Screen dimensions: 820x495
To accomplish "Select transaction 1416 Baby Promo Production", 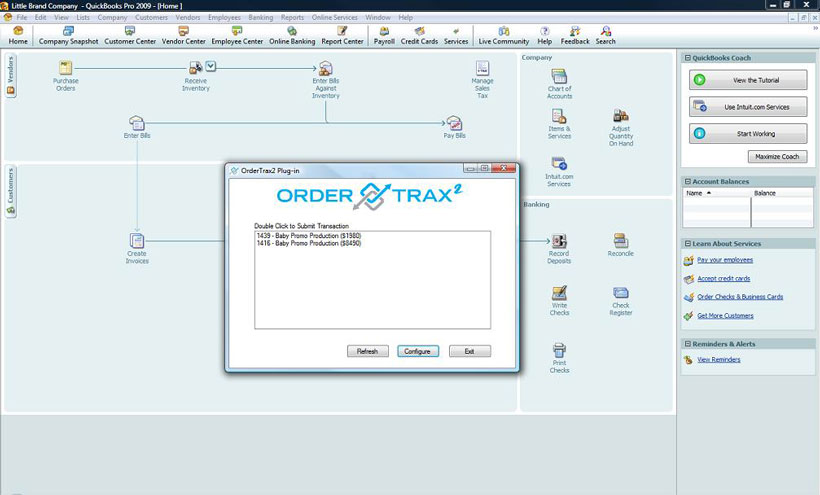I will [x=309, y=243].
